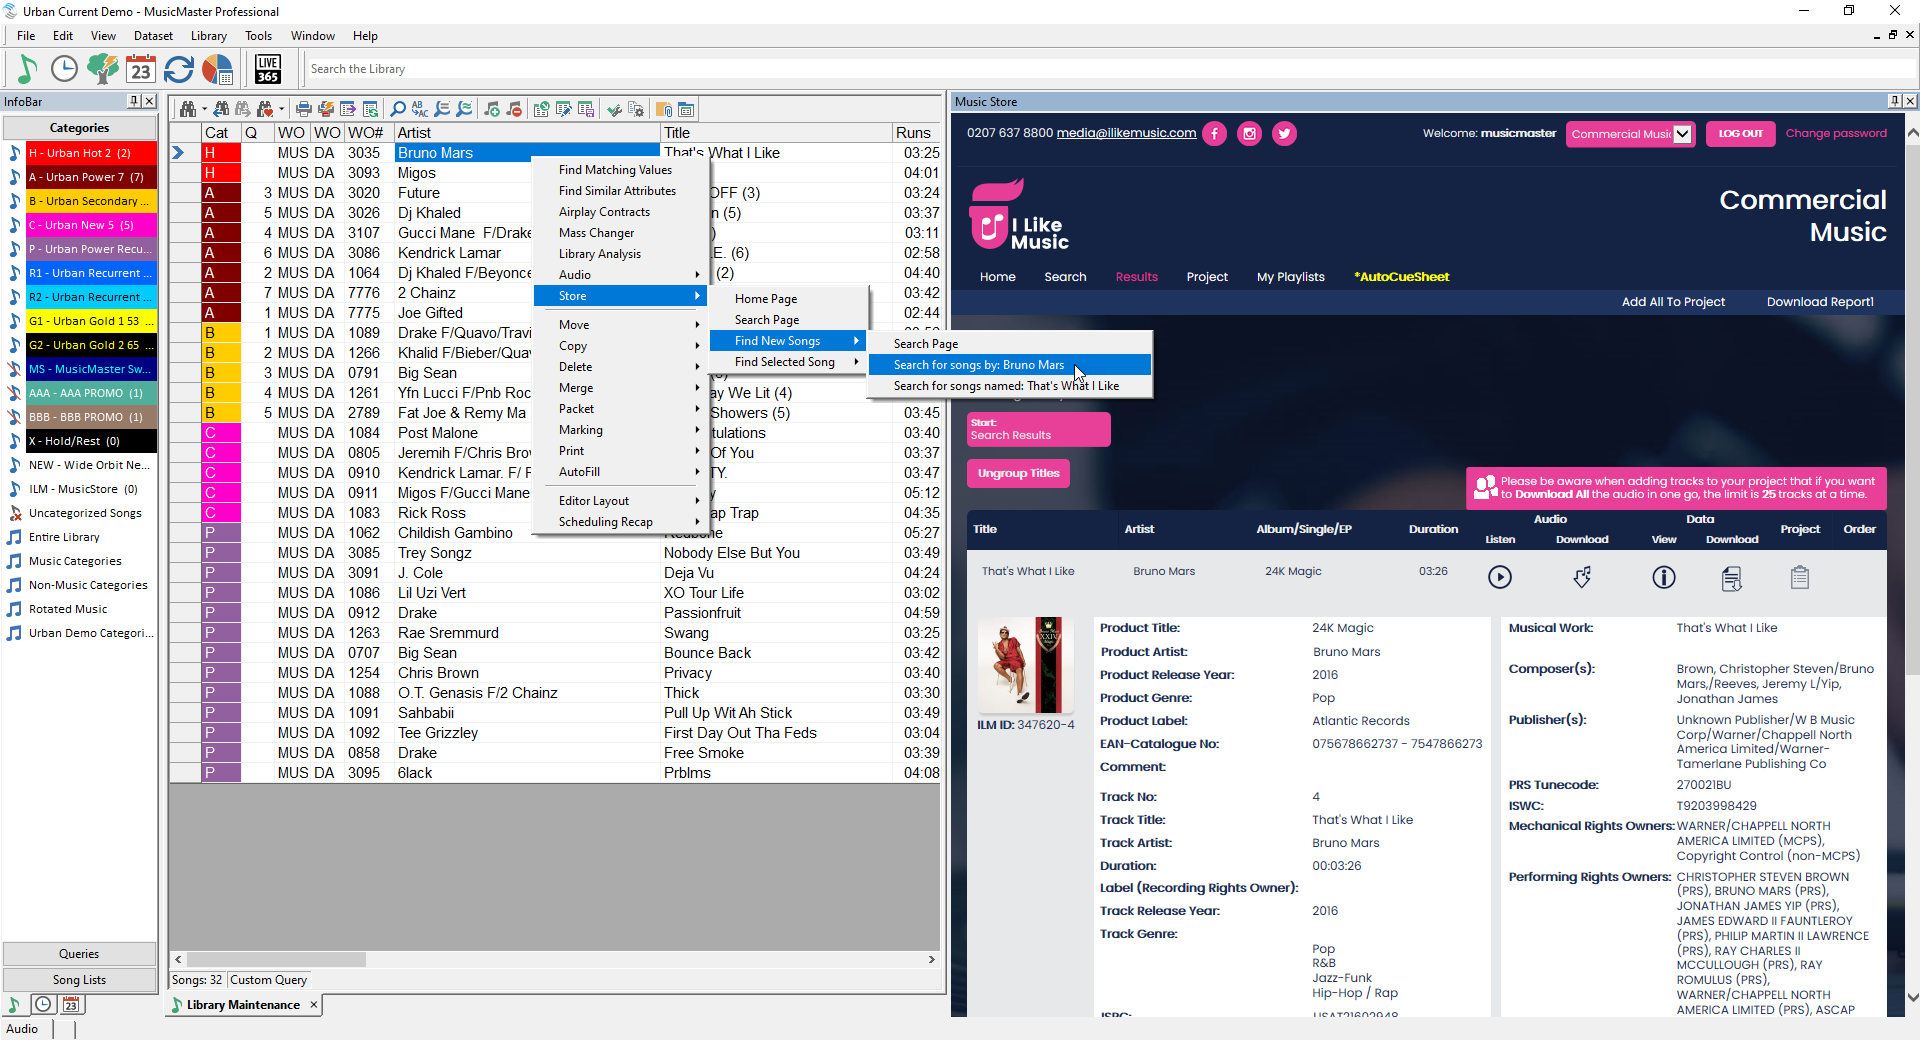View track data info icon
The height and width of the screenshot is (1040, 1920).
(x=1663, y=577)
